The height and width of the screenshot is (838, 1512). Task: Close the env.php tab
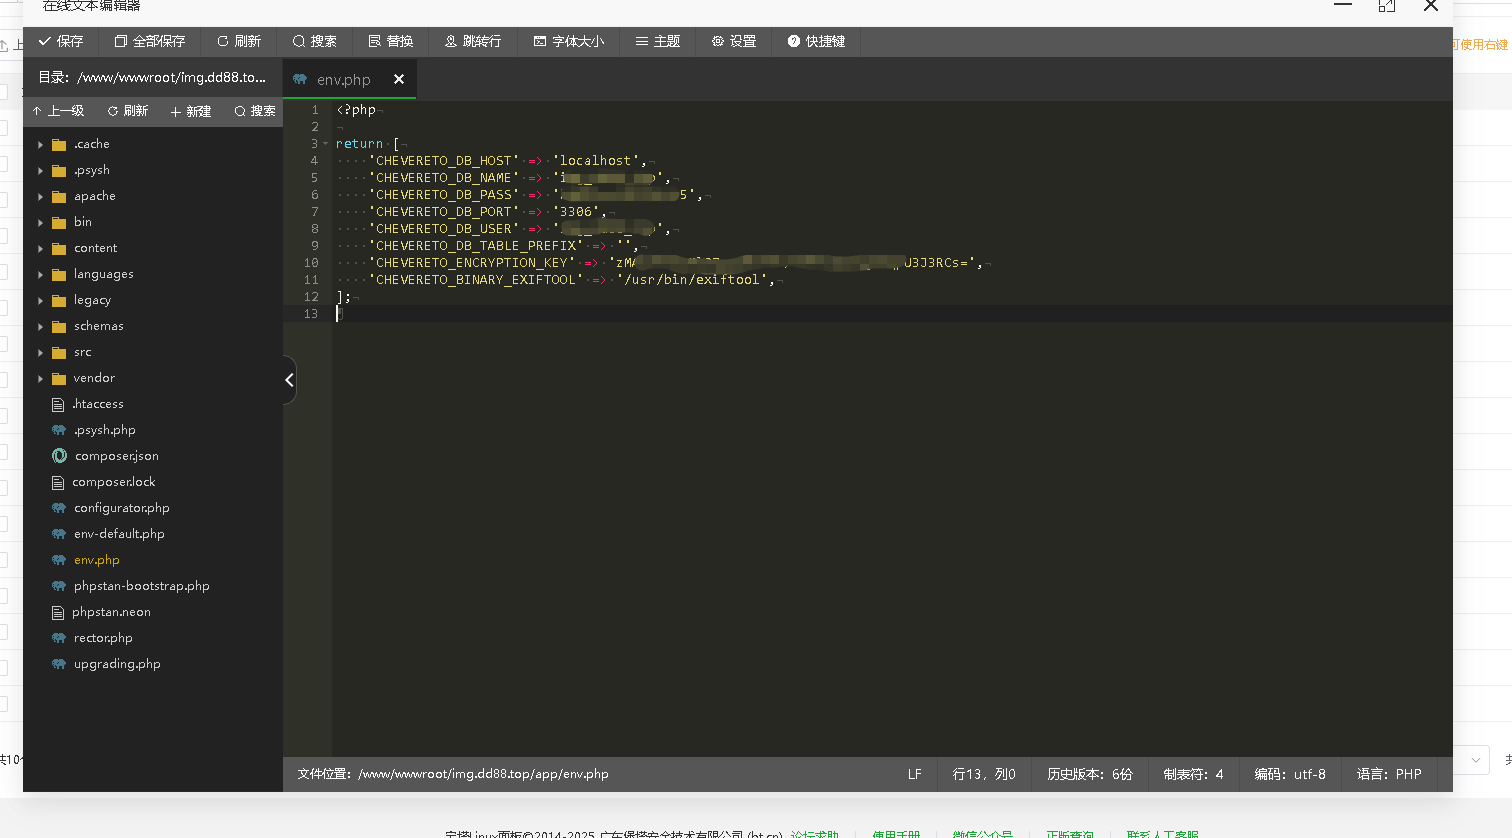pyautogui.click(x=399, y=79)
